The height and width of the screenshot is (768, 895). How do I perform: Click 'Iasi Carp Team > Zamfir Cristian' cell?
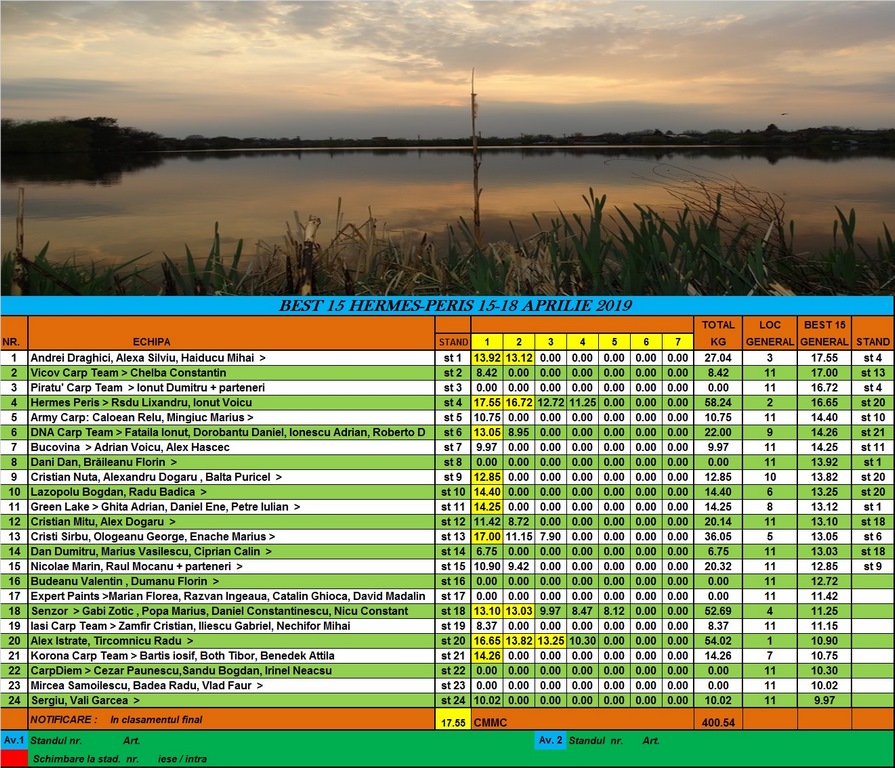(231, 625)
